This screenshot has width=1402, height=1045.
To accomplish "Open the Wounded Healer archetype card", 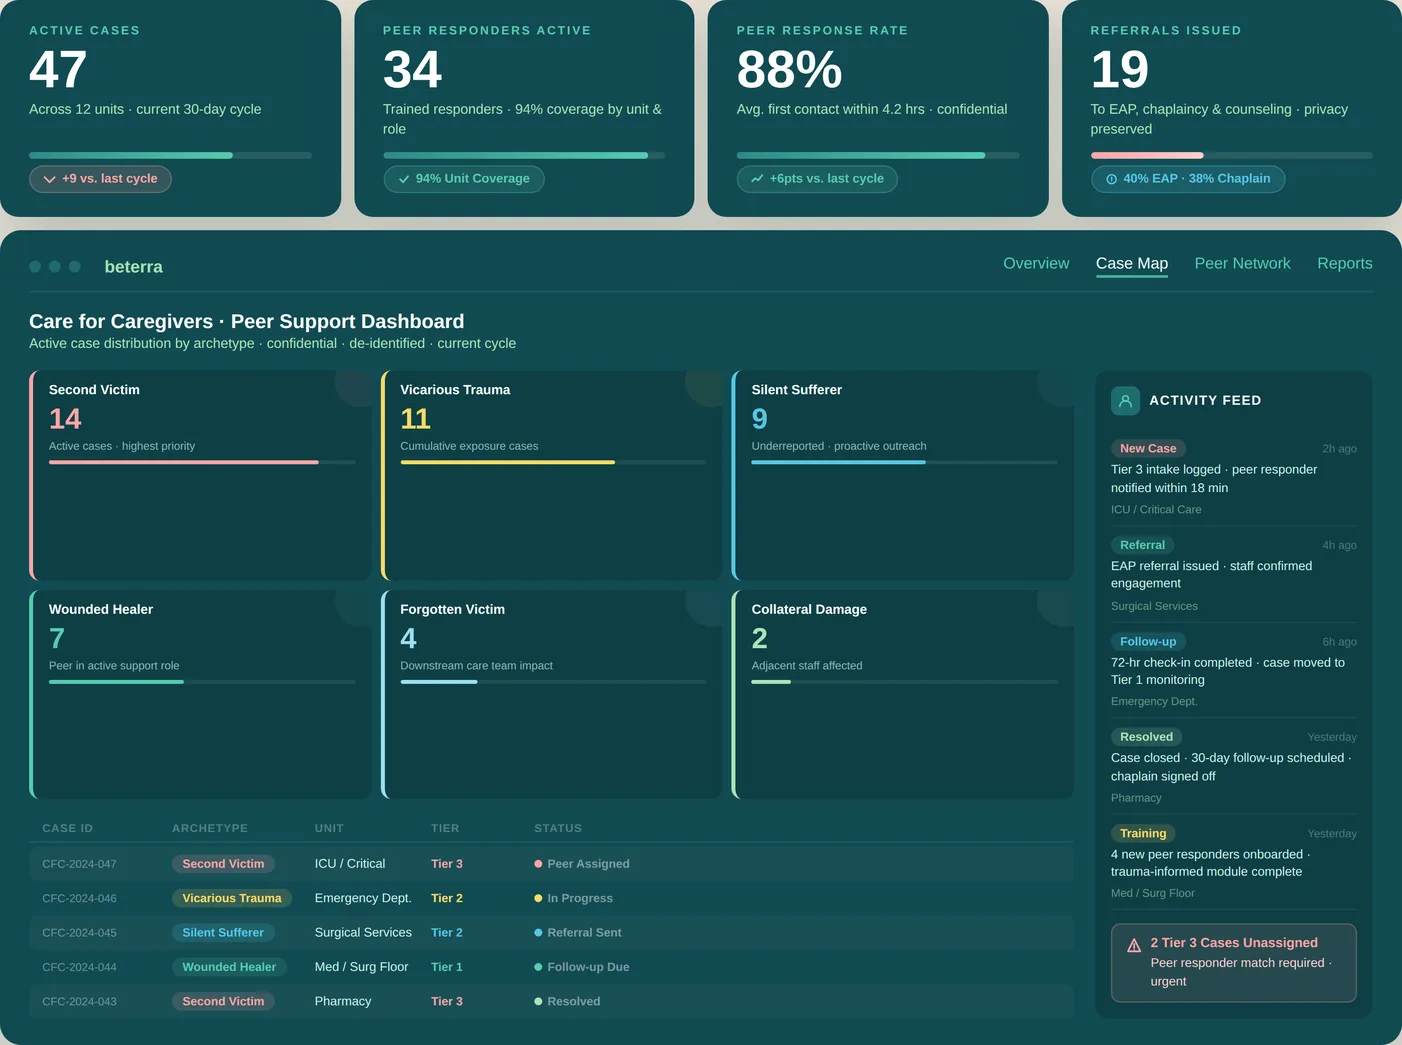I will [200, 694].
